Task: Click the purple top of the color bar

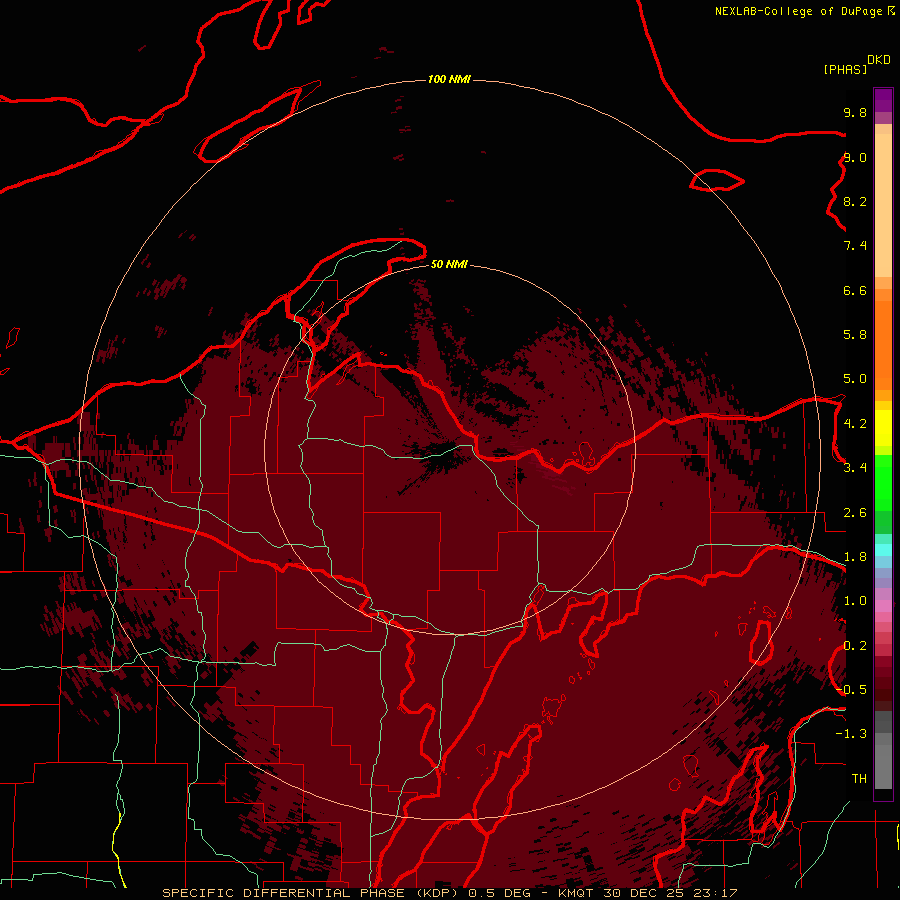Action: tap(883, 100)
